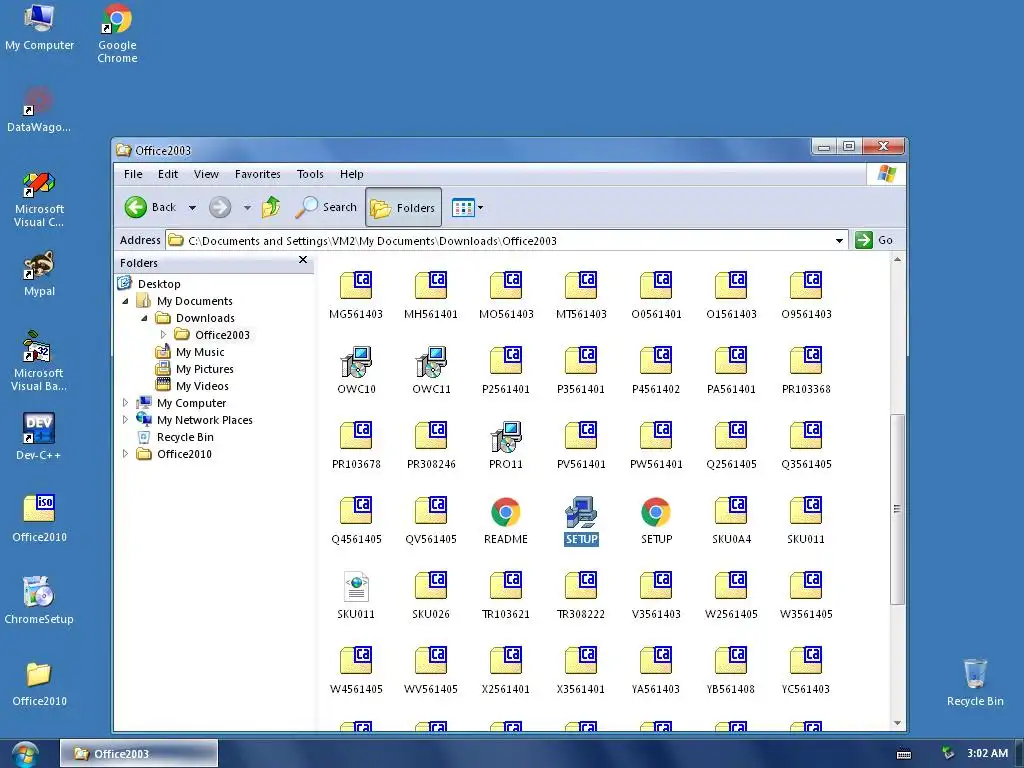
Task: Open the Search pane
Action: [x=326, y=207]
